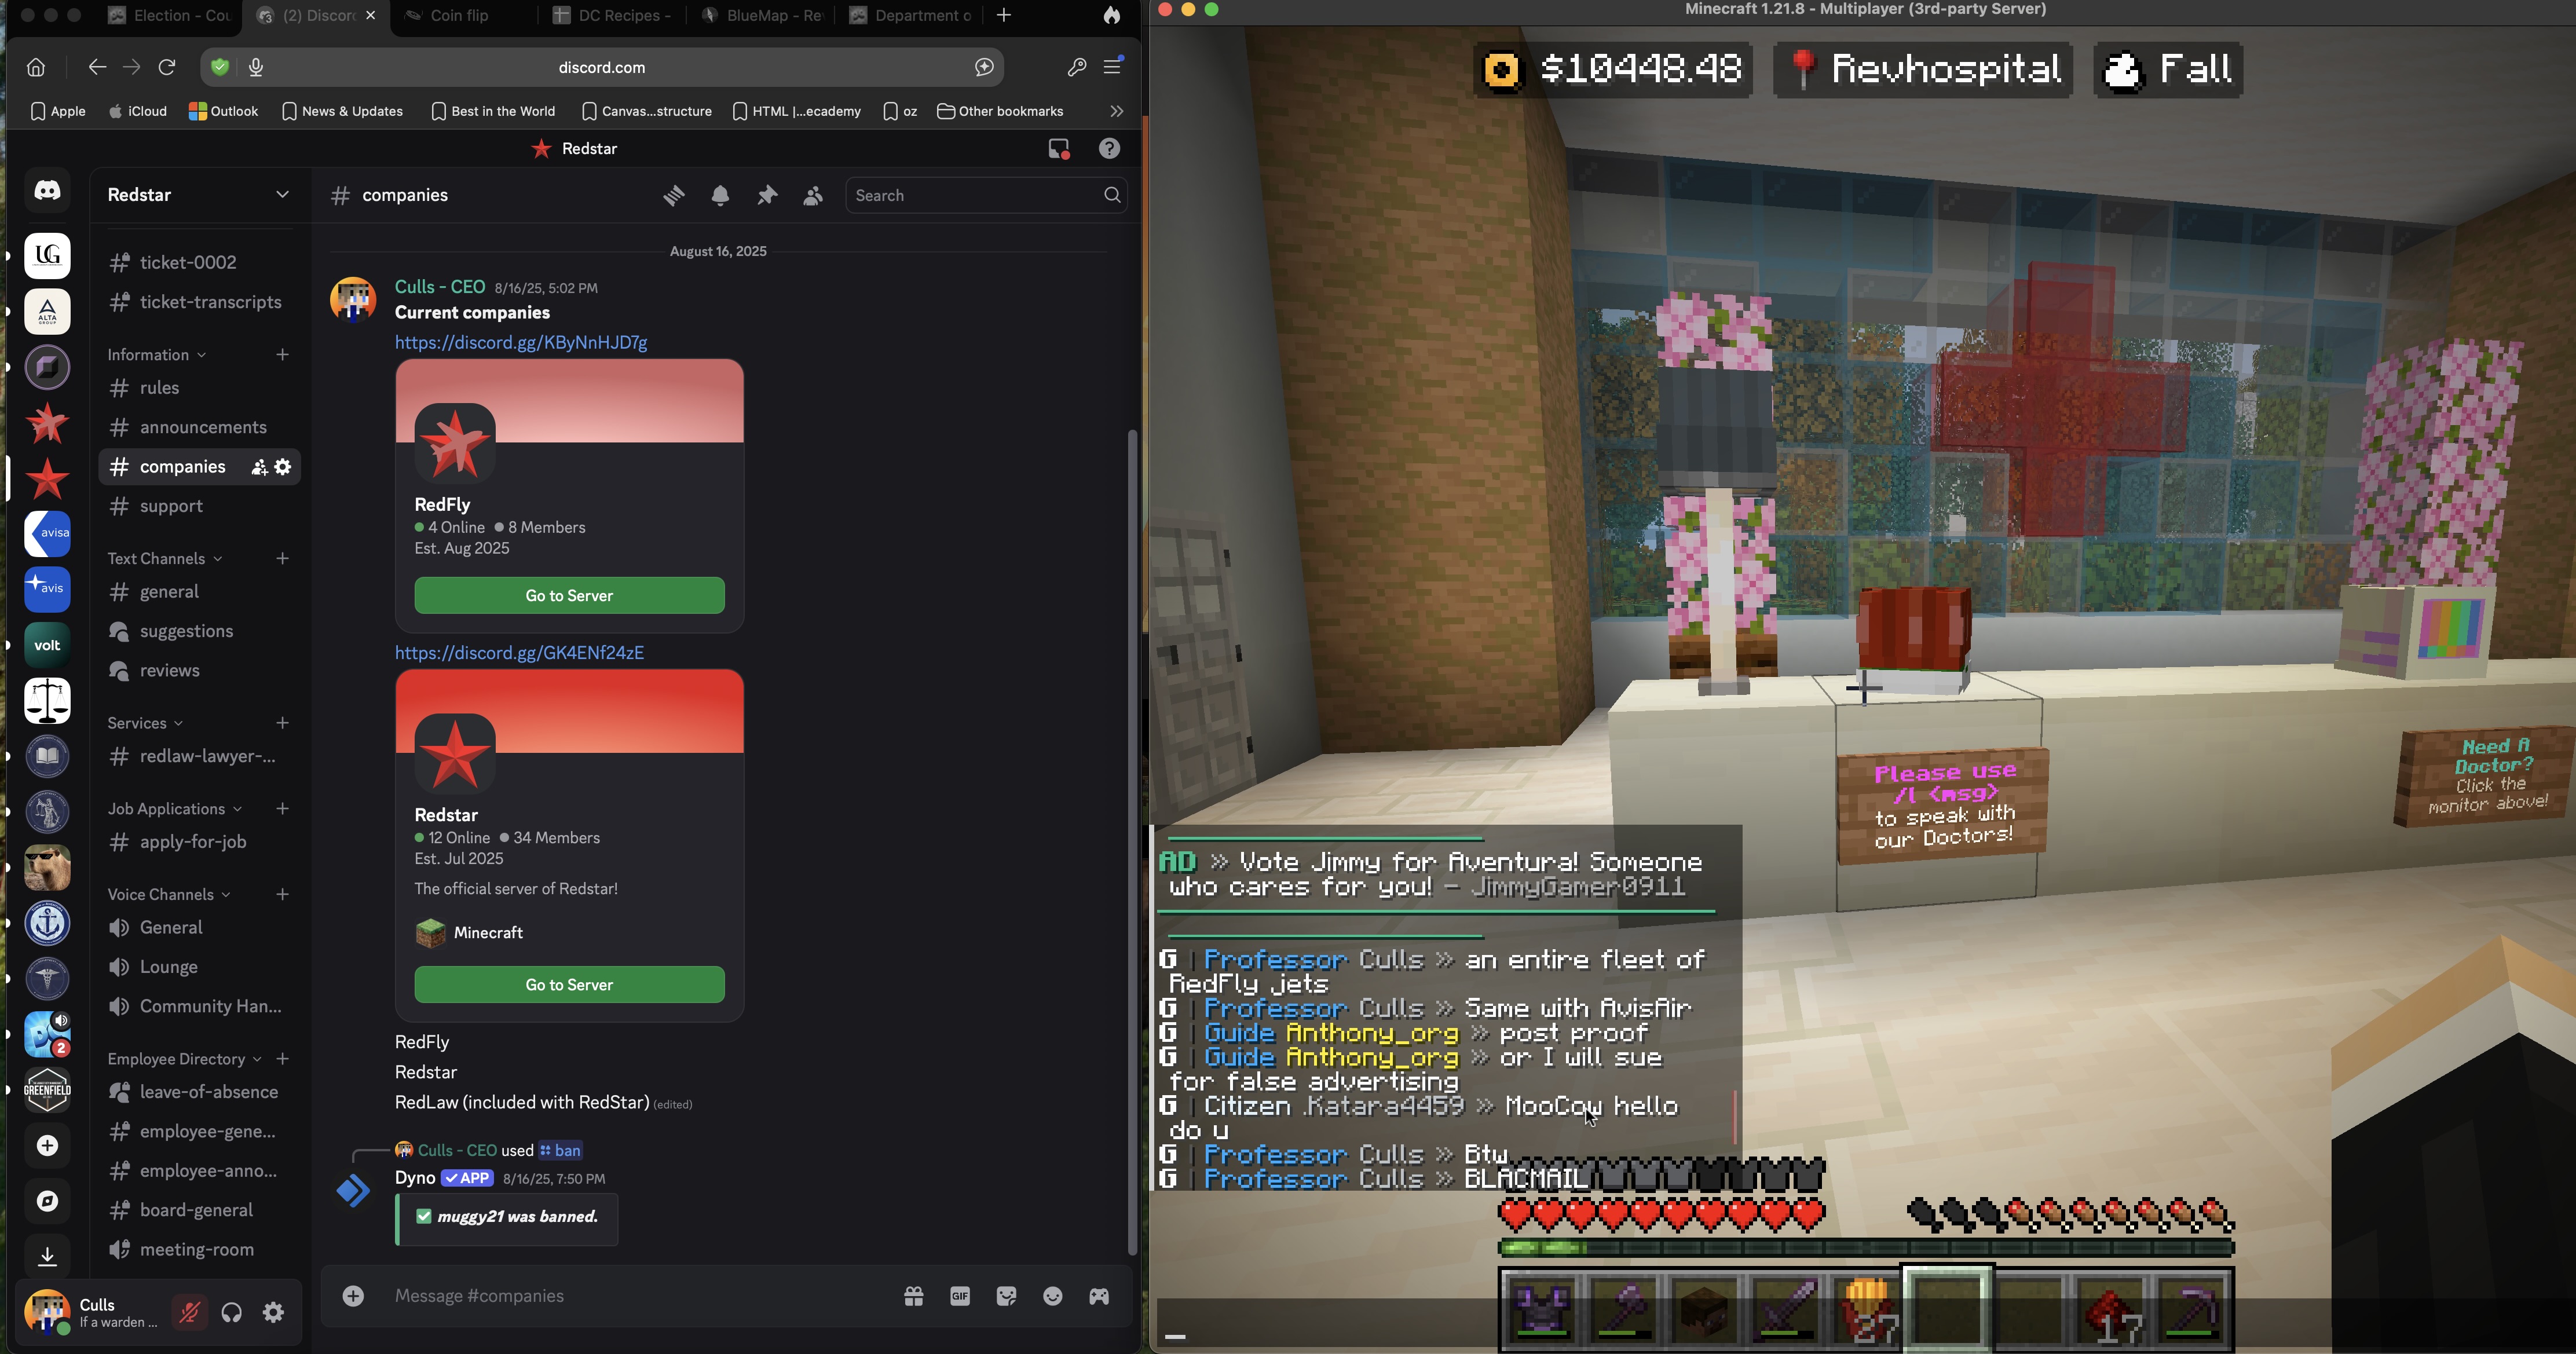Image resolution: width=2576 pixels, height=1354 pixels.
Task: Open discord.gg/GK4ENf24zE invite link
Action: [519, 653]
